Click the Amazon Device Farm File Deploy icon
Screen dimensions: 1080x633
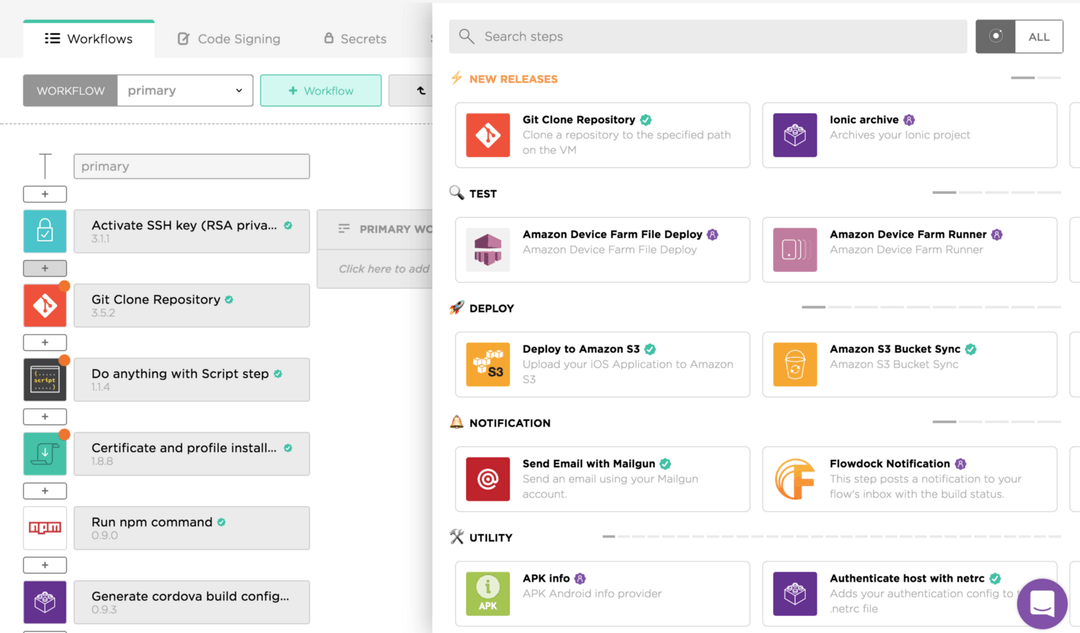[x=488, y=249]
